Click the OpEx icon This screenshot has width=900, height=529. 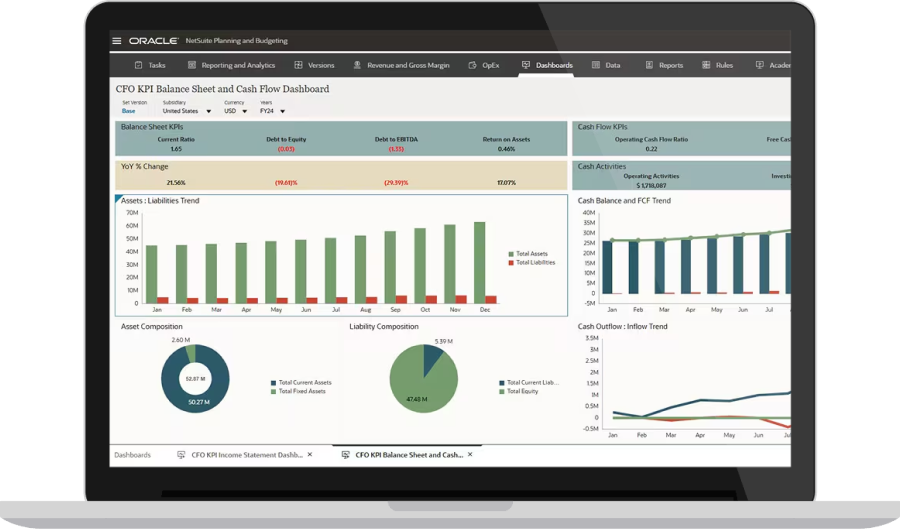click(473, 65)
